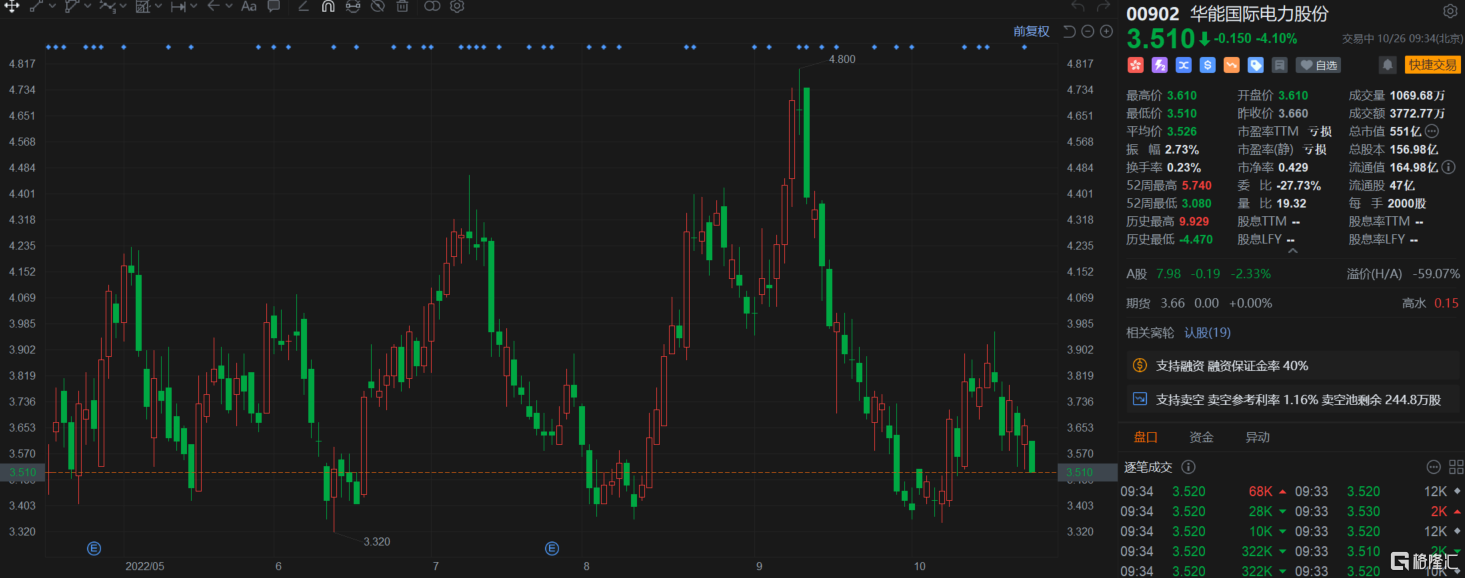Expand the measurement tools dropdown
1465x578 pixels.
pos(194,6)
